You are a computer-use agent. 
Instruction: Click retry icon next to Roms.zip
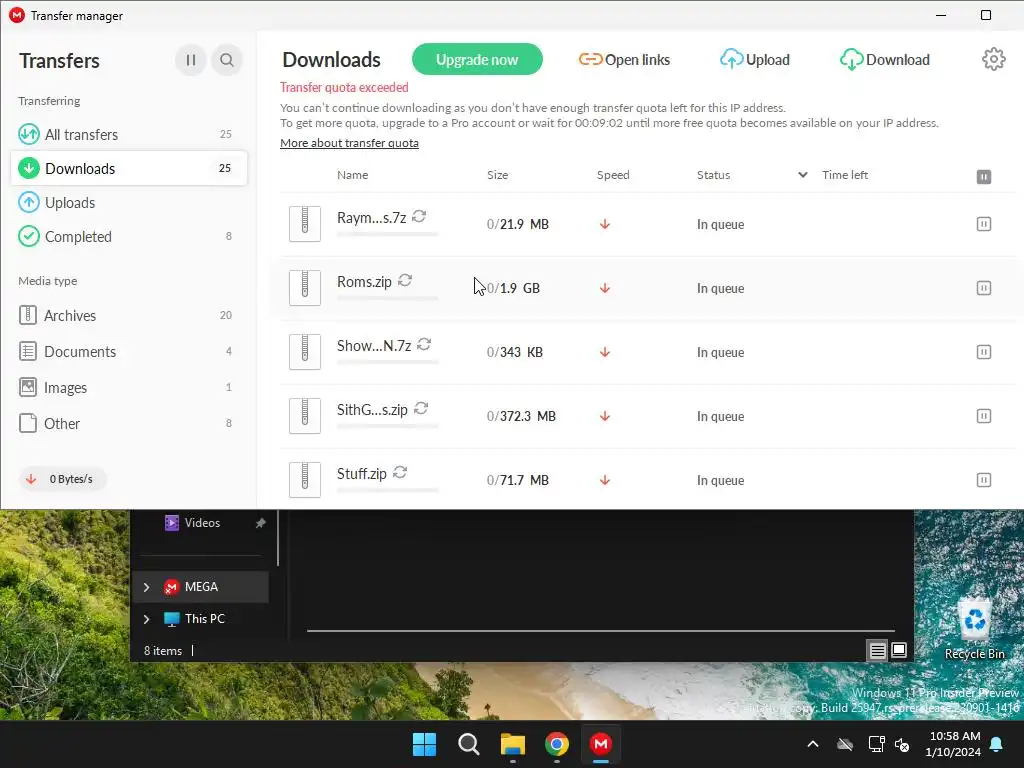tap(405, 280)
